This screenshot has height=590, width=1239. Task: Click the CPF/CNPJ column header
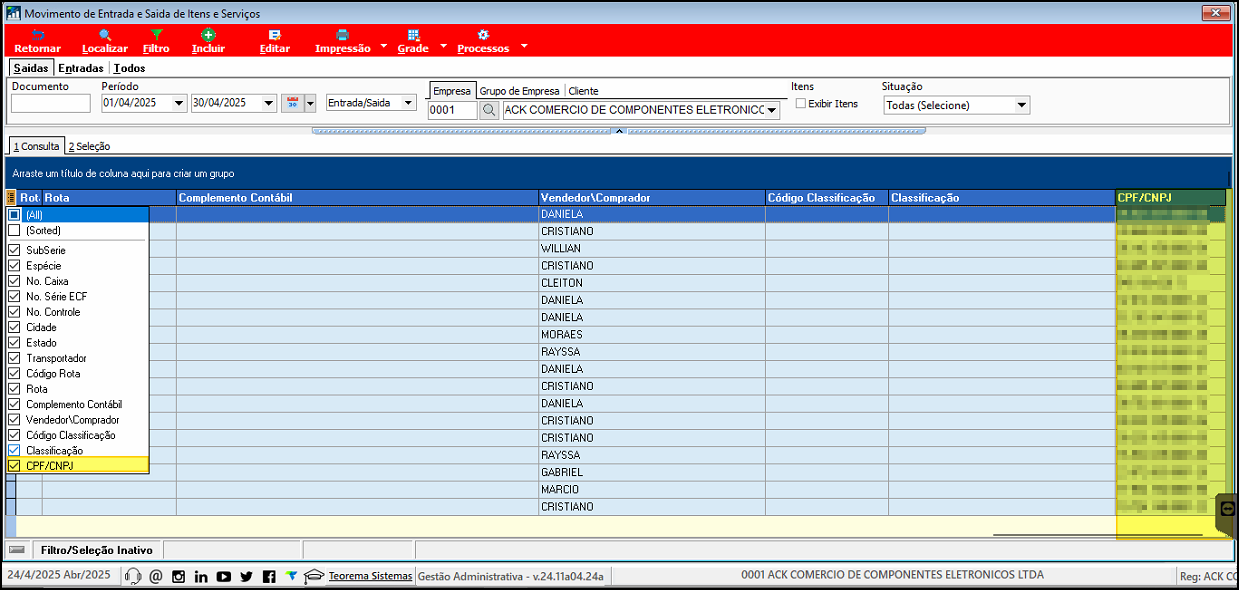tap(1170, 198)
